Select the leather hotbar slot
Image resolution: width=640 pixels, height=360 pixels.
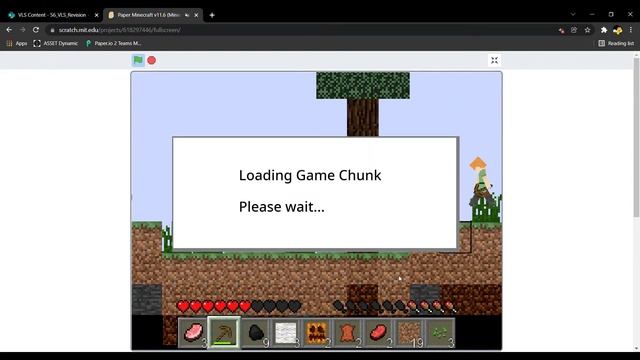pos(348,333)
